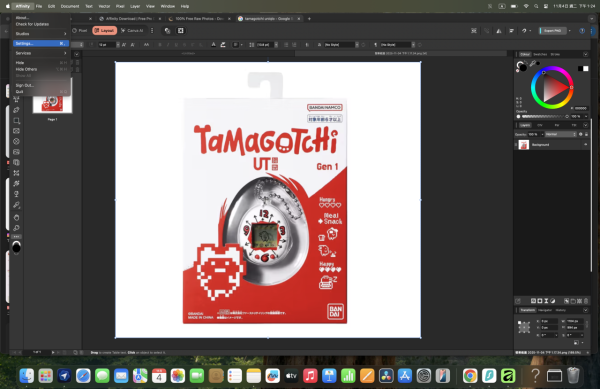
Task: Switch to the Transform tab
Action: pos(528,310)
